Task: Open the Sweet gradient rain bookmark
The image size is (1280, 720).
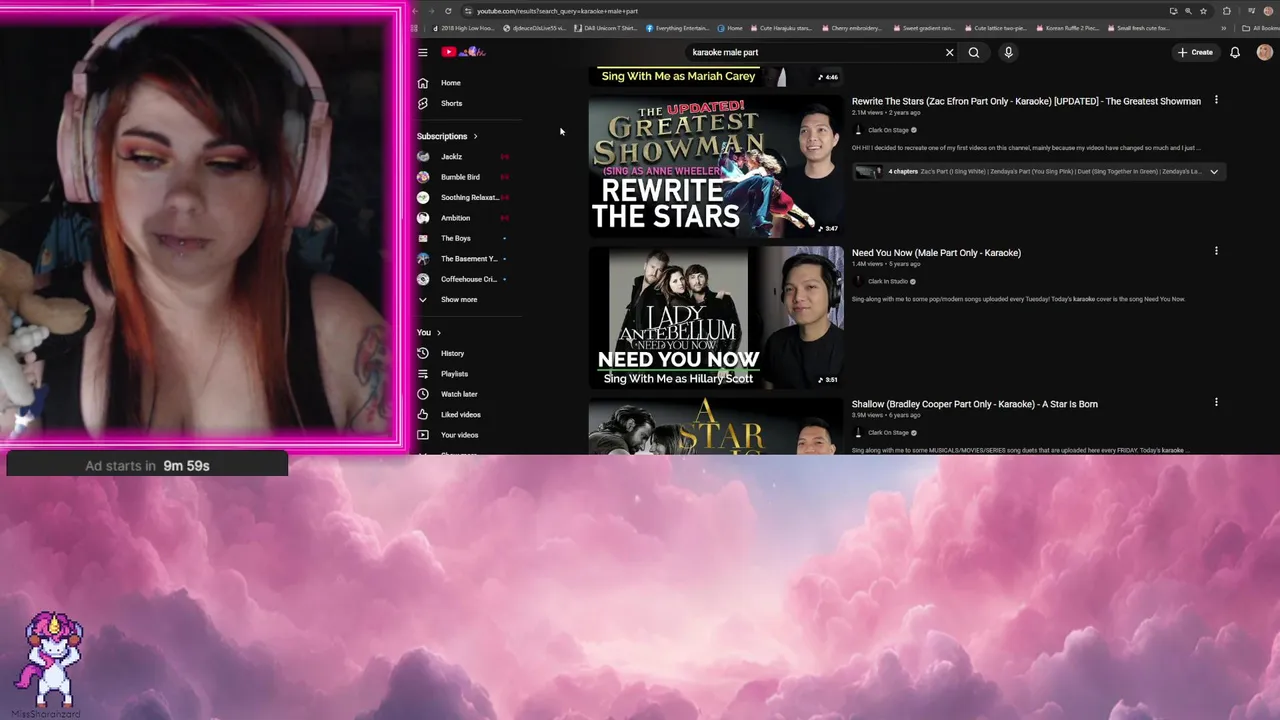Action: (924, 28)
